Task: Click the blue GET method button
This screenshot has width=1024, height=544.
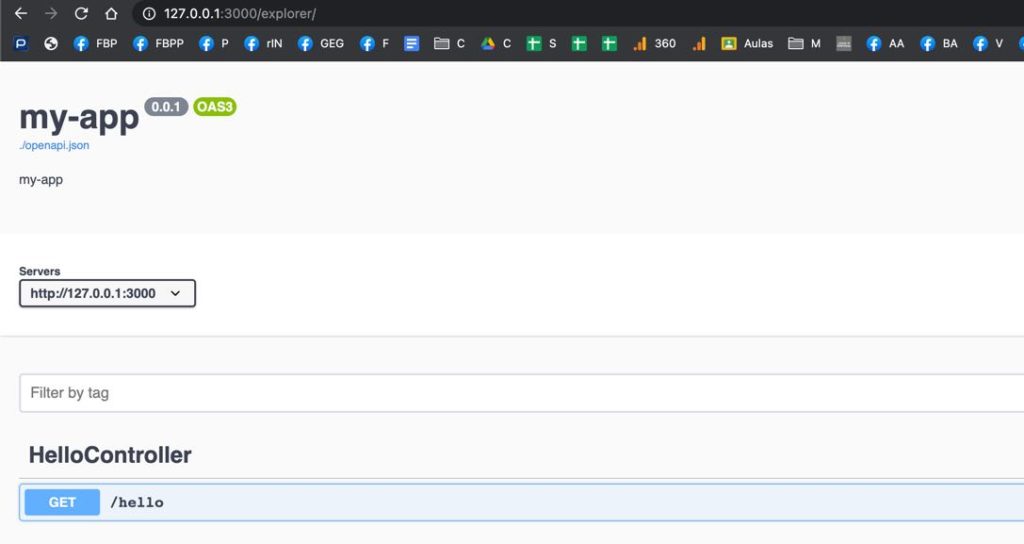Action: [62, 502]
